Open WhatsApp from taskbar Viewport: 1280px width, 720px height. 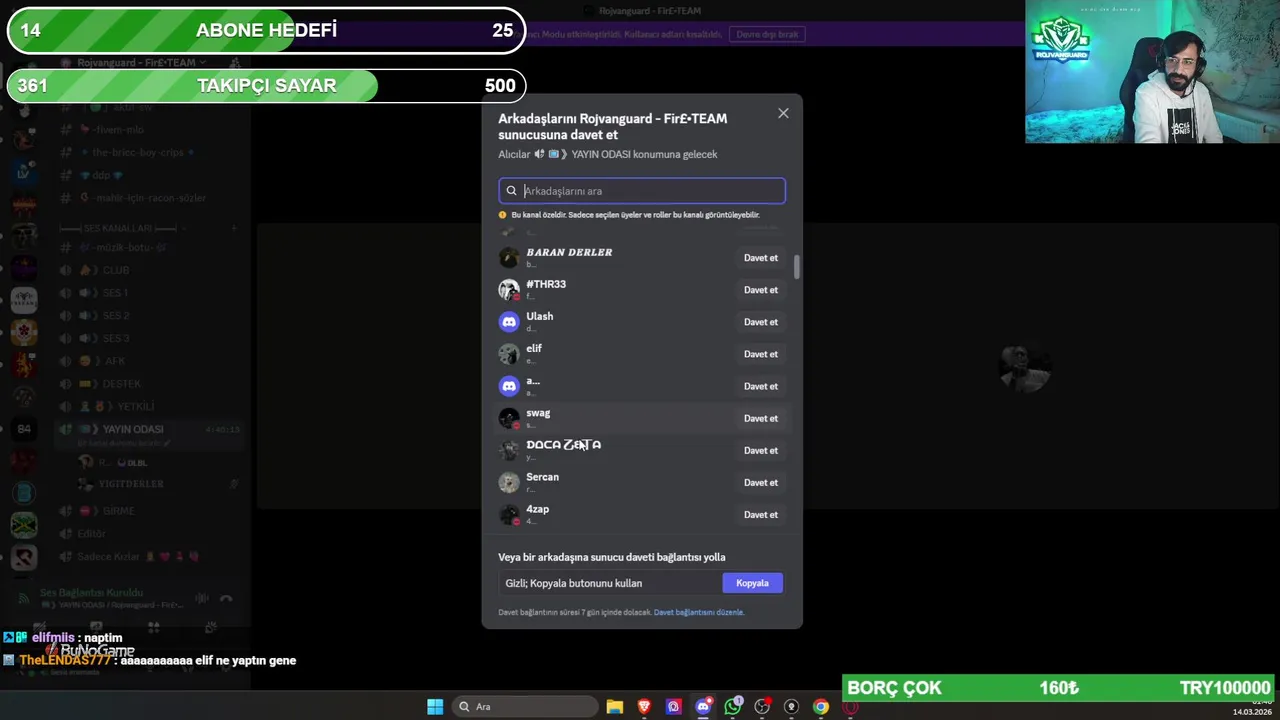click(733, 706)
